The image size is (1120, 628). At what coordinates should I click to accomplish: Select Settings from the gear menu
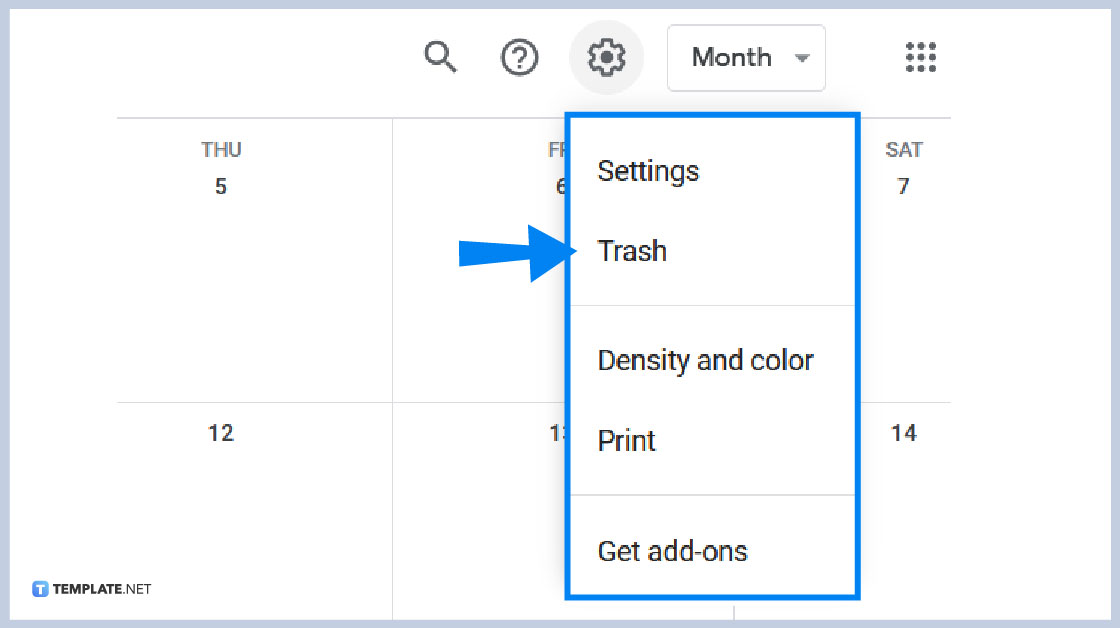tap(648, 171)
